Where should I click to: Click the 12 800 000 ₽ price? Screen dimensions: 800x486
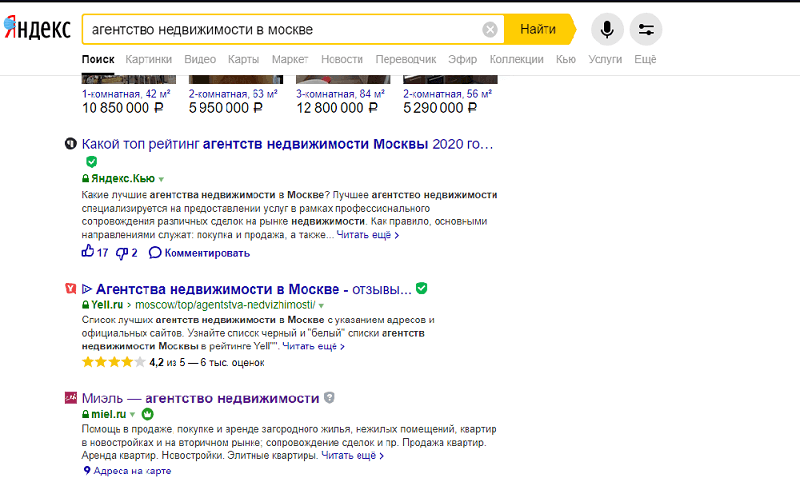(337, 108)
